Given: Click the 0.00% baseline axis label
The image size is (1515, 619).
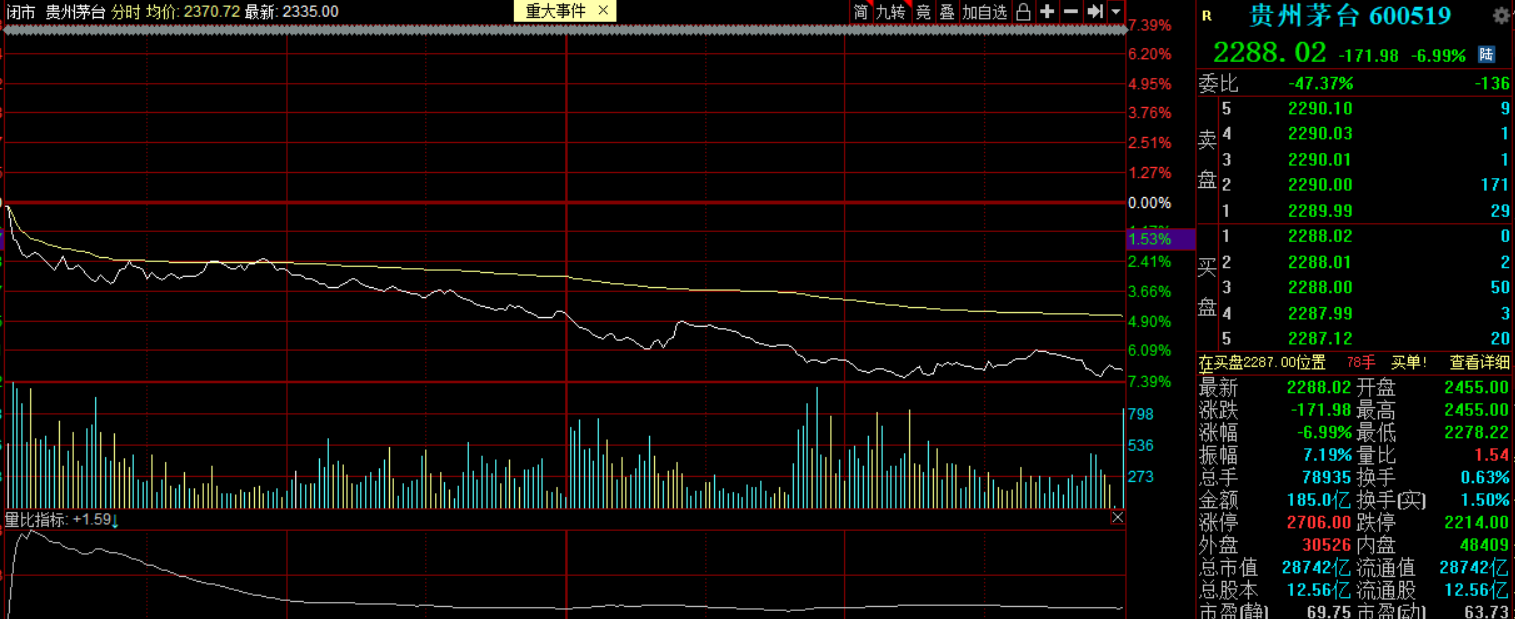Looking at the screenshot, I should tap(1149, 202).
